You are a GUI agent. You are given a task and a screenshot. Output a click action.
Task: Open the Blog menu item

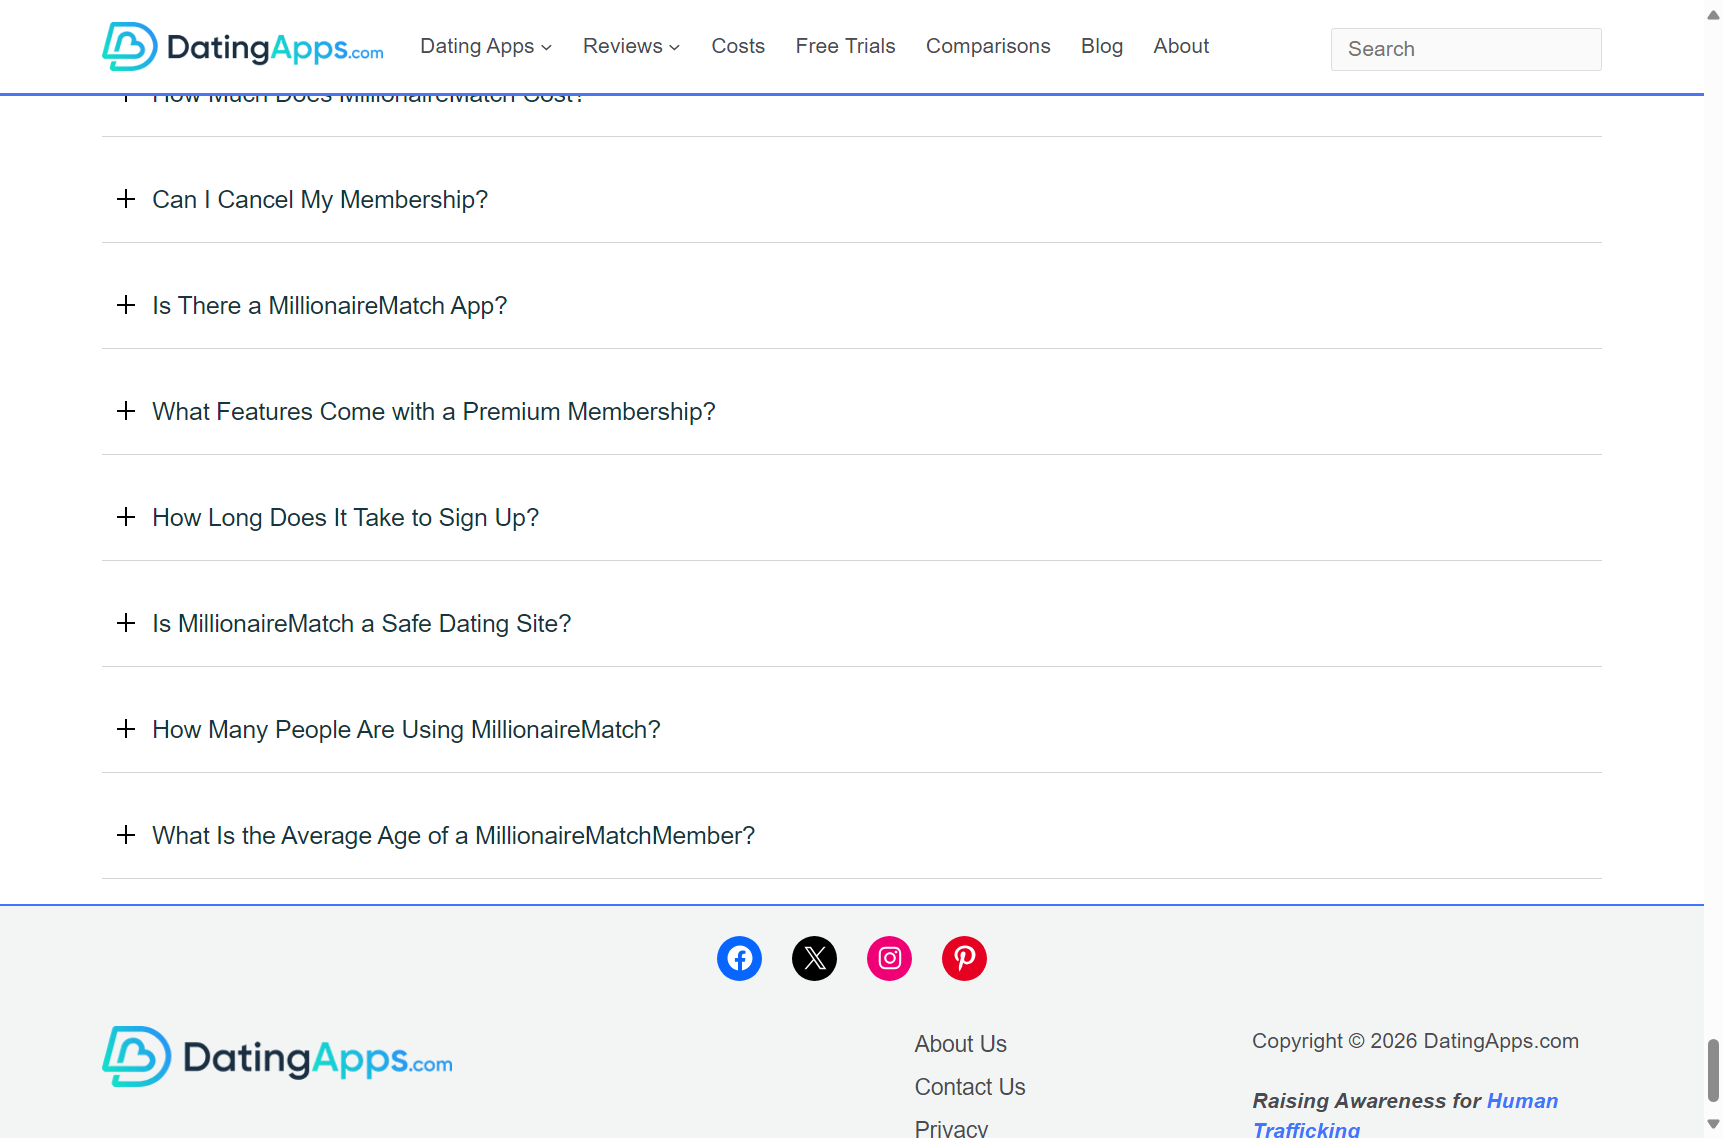pos(1102,46)
